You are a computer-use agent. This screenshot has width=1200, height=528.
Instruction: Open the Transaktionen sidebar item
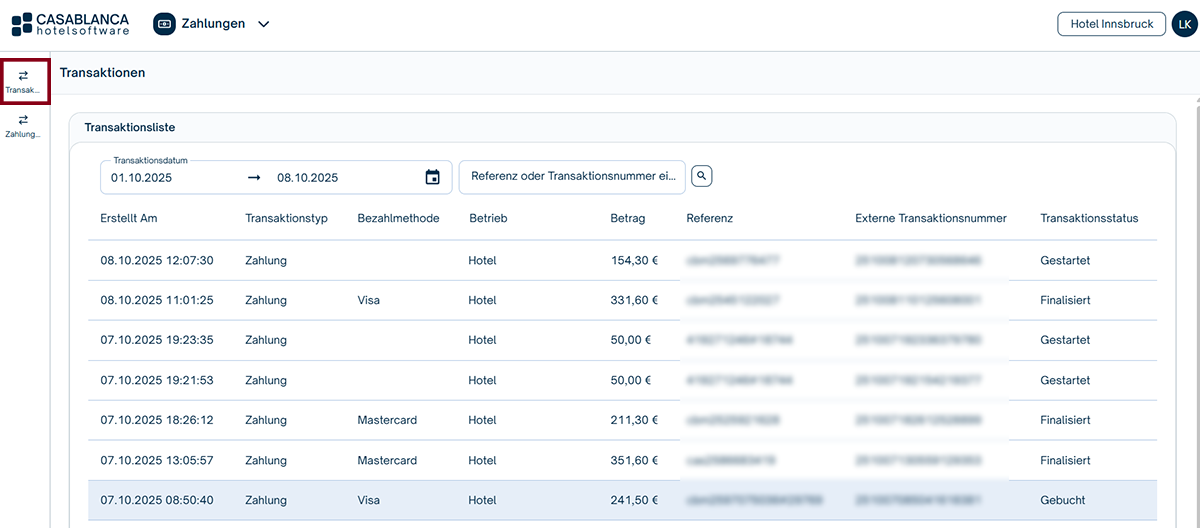pyautogui.click(x=24, y=81)
